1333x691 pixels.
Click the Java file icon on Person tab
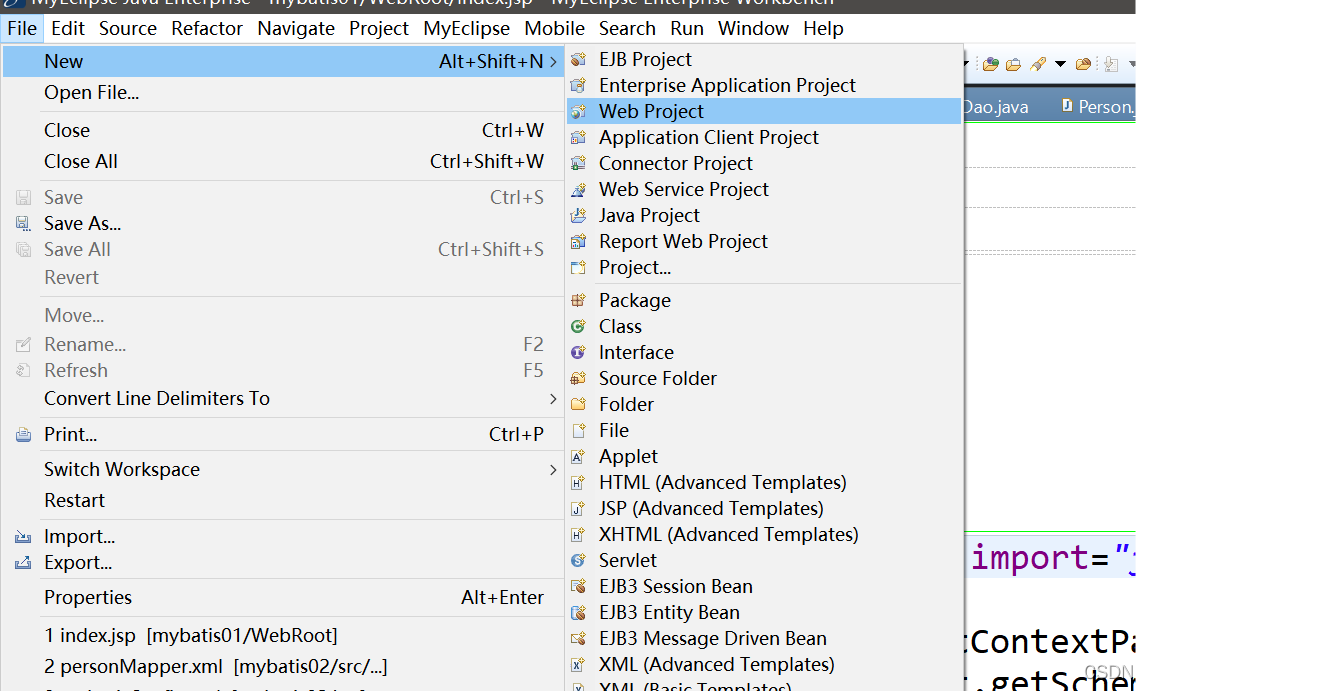pyautogui.click(x=1067, y=105)
